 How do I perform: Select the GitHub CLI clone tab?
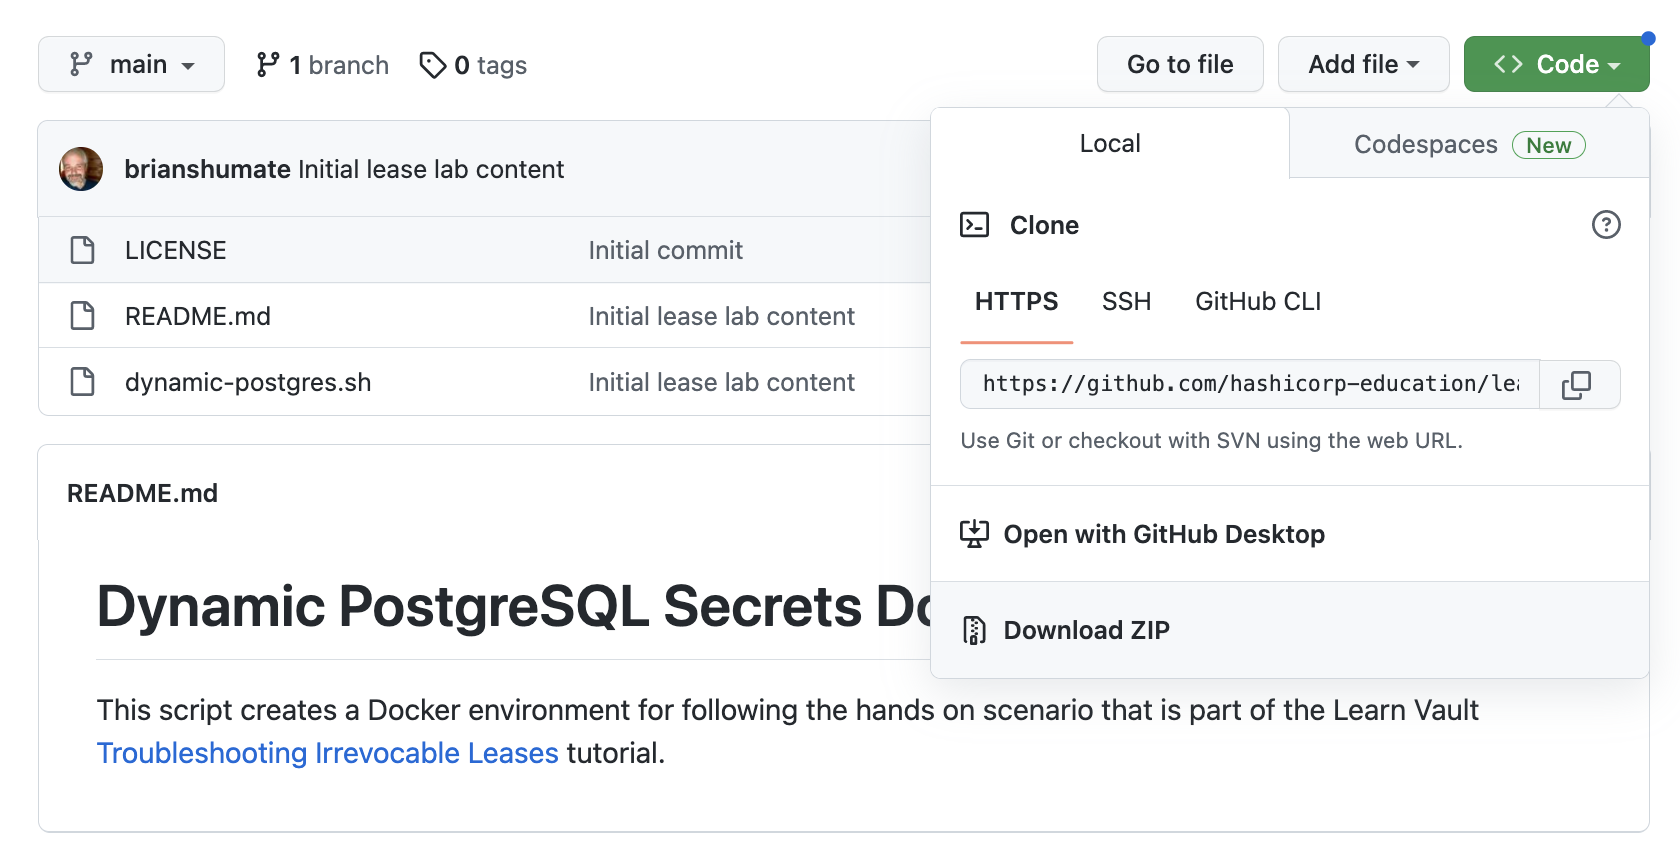pyautogui.click(x=1258, y=302)
